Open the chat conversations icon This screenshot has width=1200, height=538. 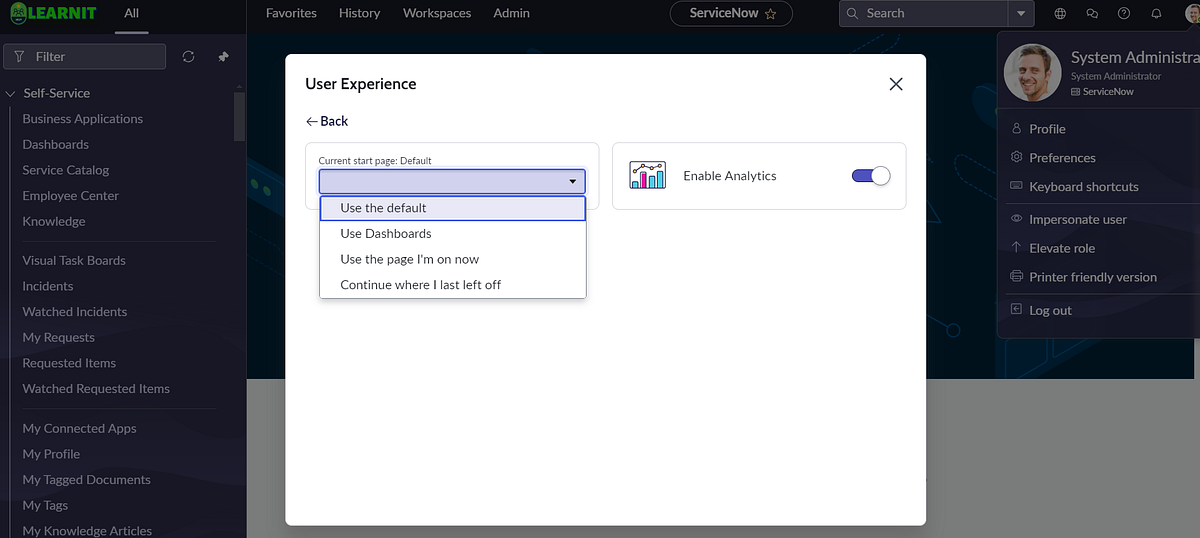point(1092,13)
